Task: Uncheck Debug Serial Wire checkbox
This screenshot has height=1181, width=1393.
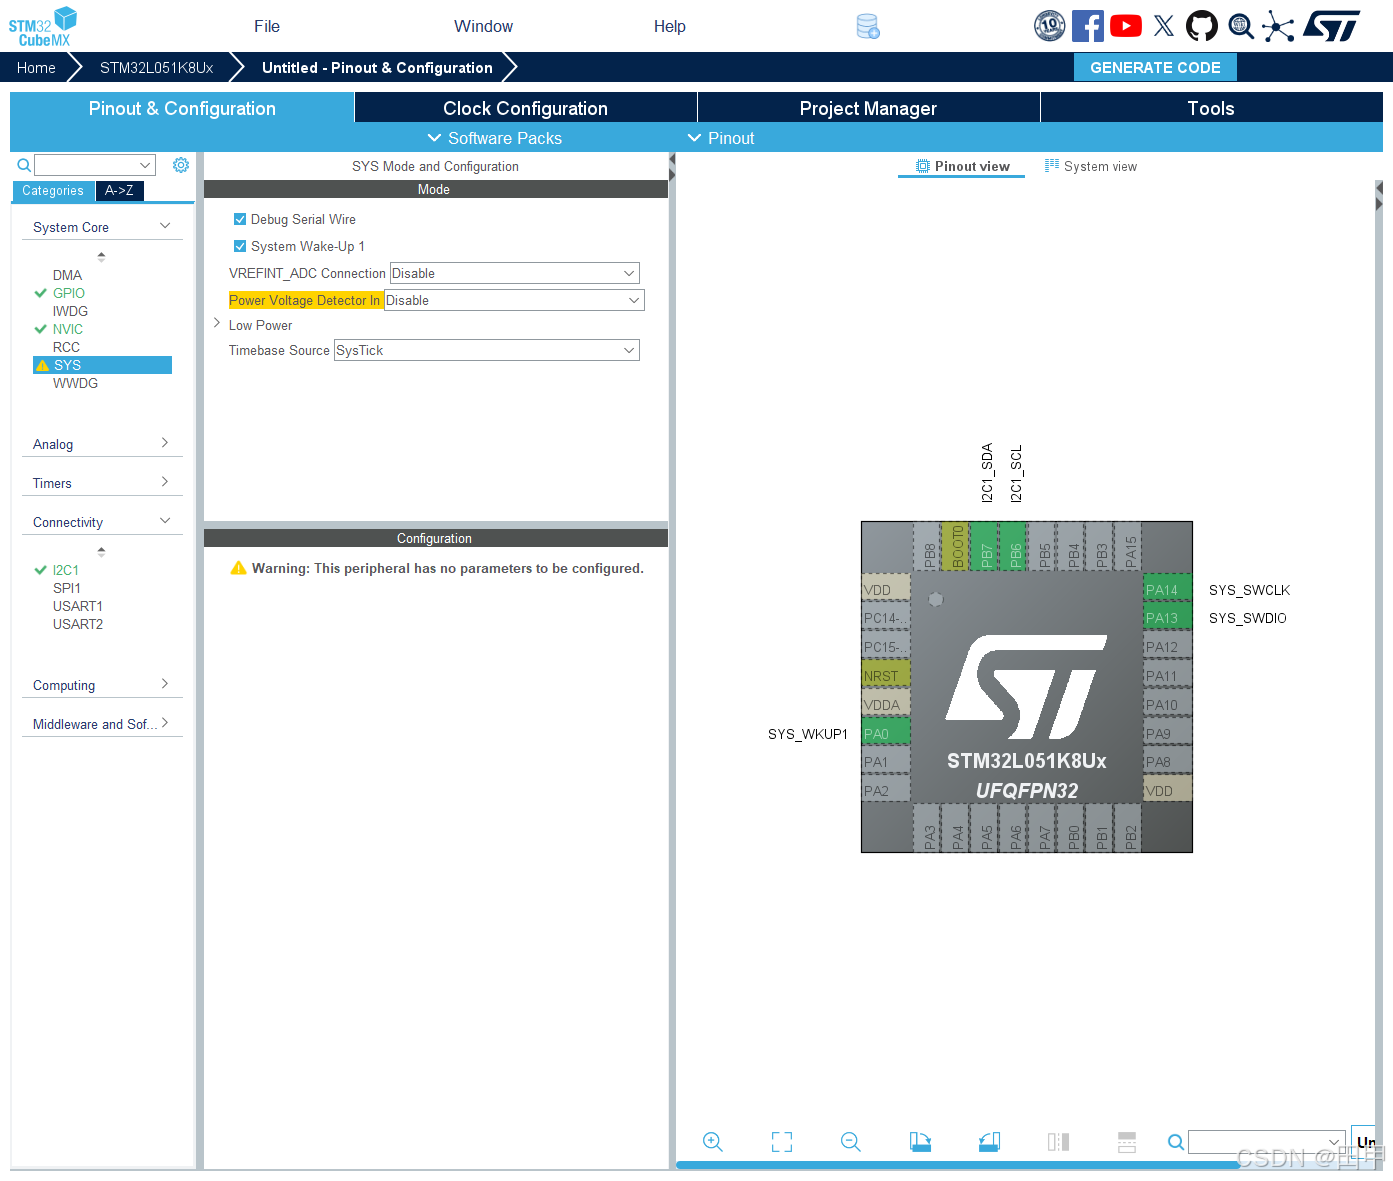Action: [240, 219]
